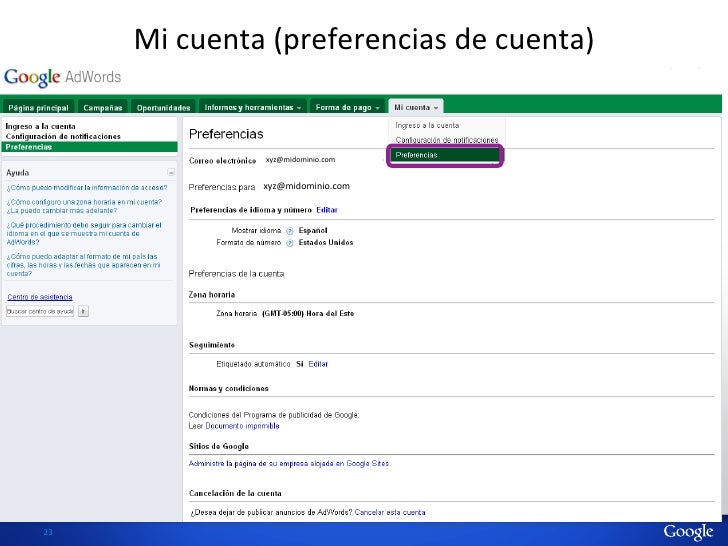Click the Español language value

pyautogui.click(x=313, y=231)
